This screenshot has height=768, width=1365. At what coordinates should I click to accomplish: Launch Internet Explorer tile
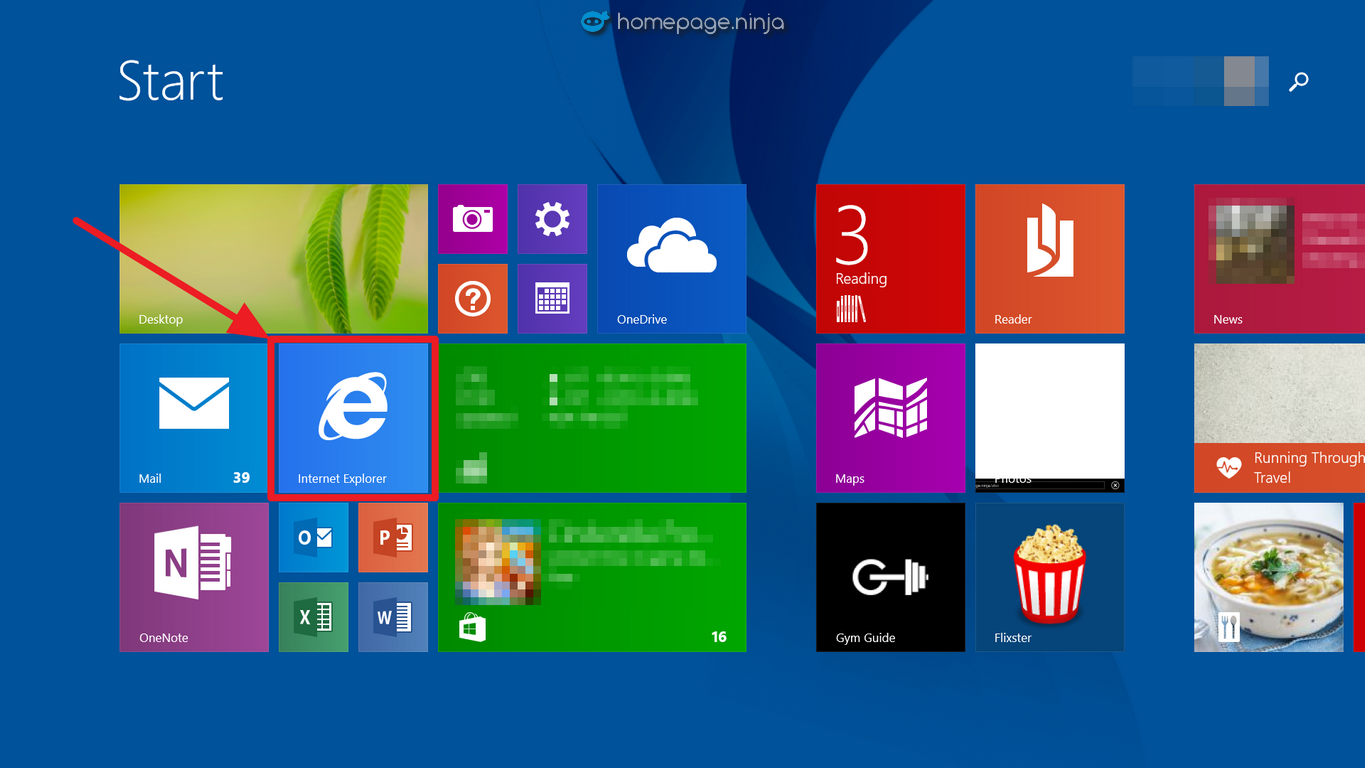[x=353, y=418]
